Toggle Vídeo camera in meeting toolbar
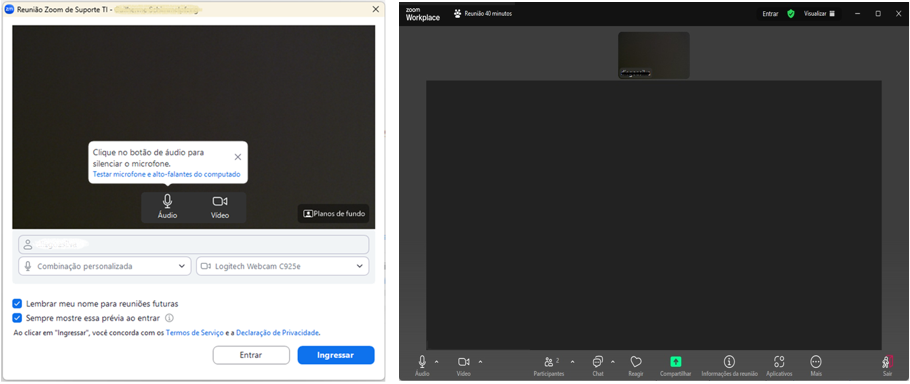Image resolution: width=910 pixels, height=384 pixels. click(463, 365)
